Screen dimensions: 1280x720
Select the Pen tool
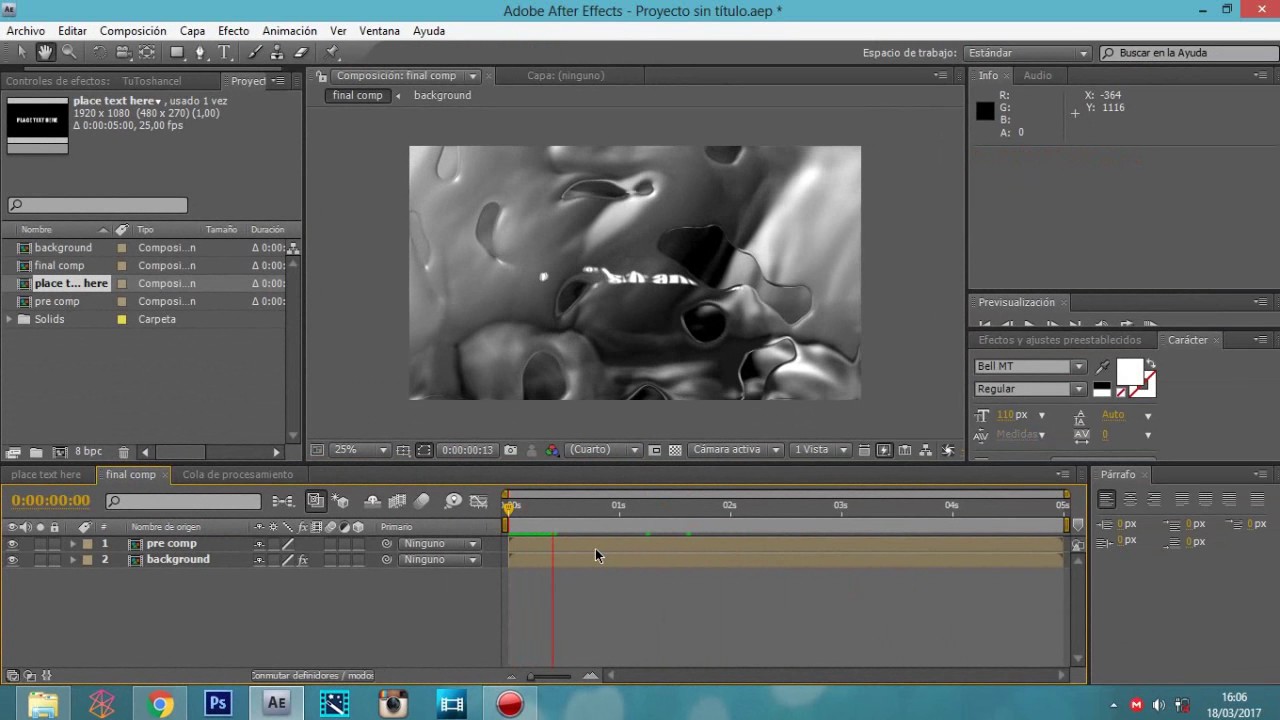(201, 52)
